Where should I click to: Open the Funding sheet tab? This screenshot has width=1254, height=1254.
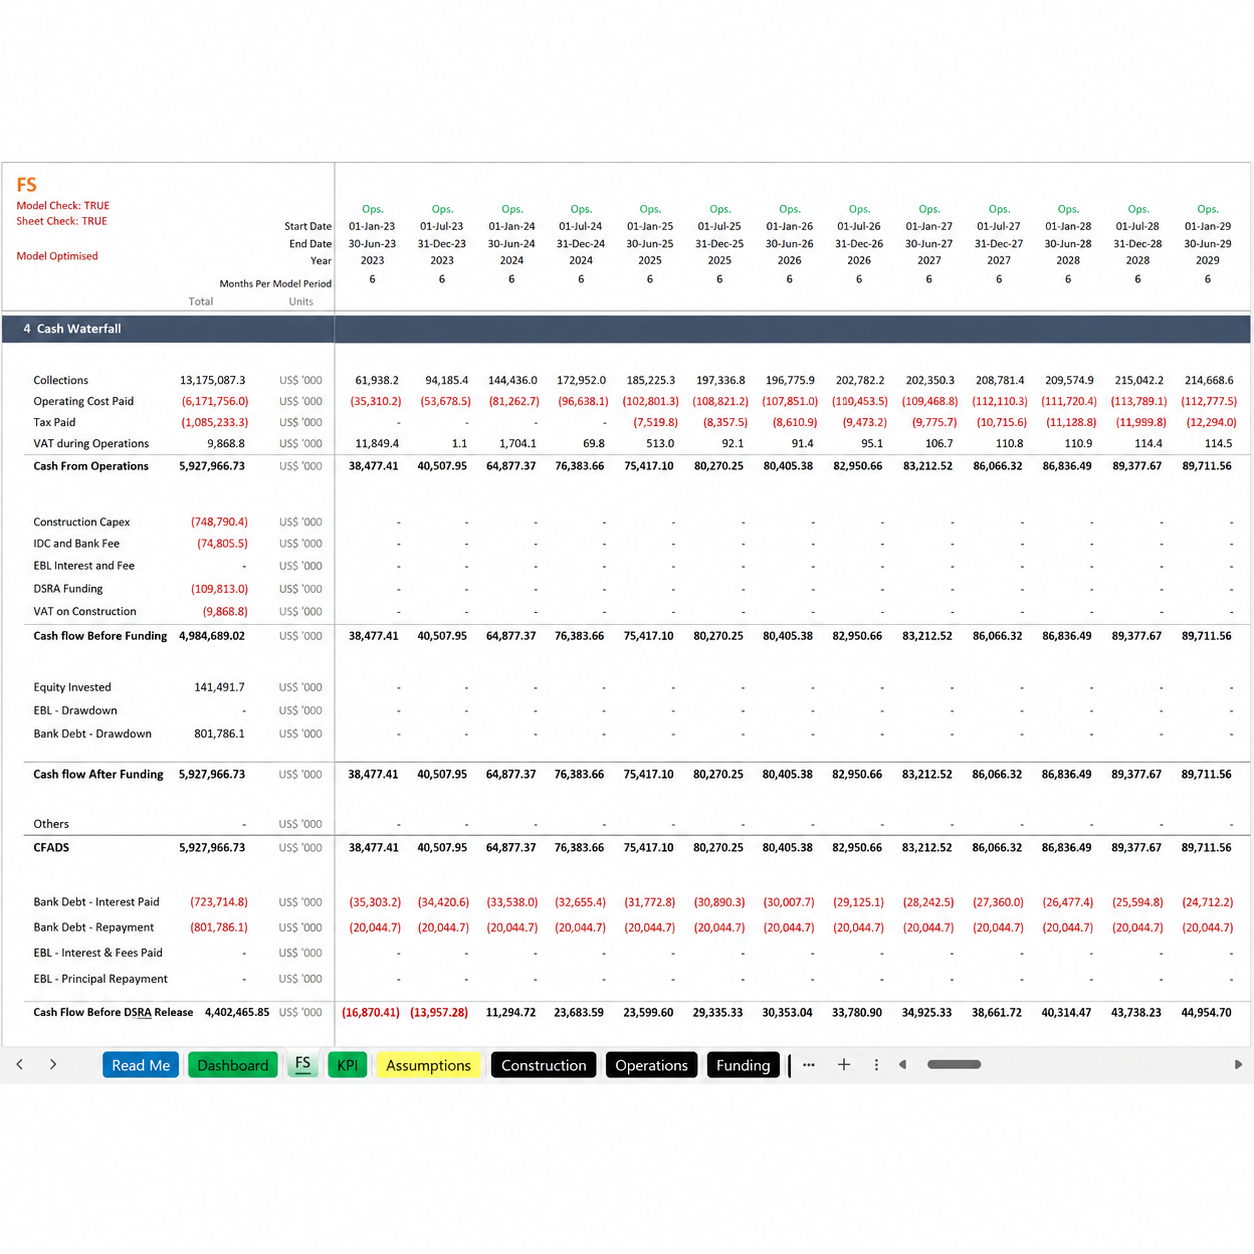pyautogui.click(x=743, y=1065)
